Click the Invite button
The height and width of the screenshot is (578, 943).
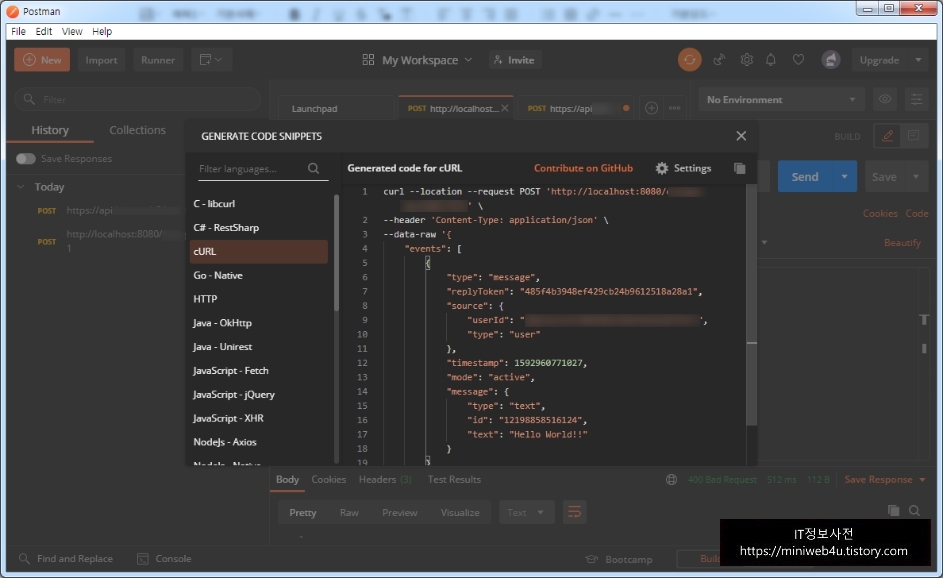pos(514,60)
